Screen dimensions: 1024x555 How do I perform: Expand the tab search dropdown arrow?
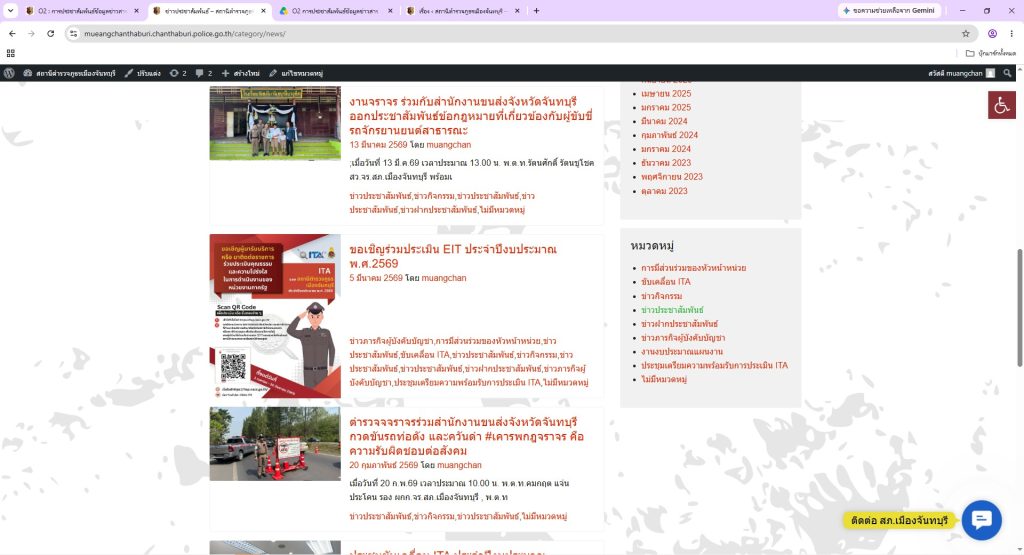pyautogui.click(x=10, y=10)
